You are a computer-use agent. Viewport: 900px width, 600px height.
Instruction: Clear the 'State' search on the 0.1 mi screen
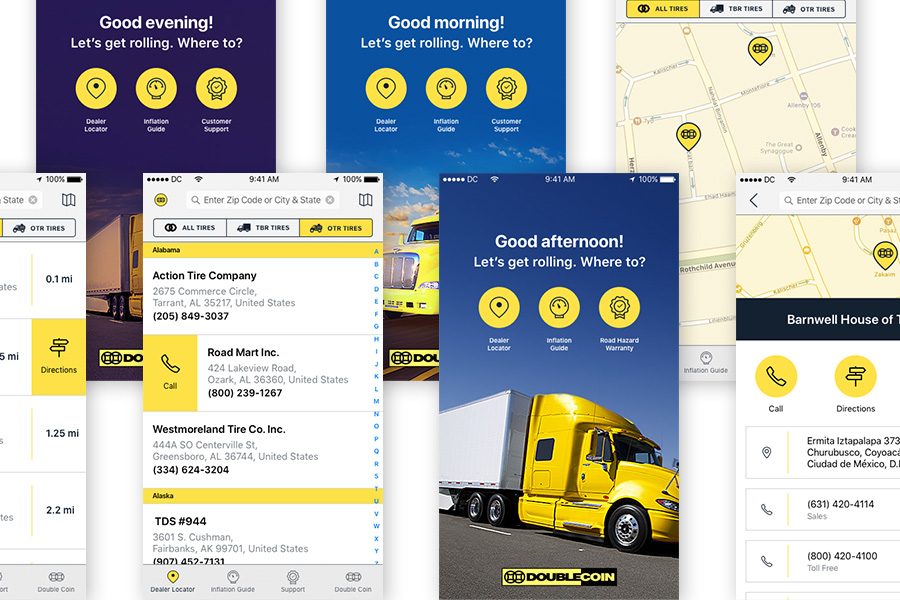point(33,200)
